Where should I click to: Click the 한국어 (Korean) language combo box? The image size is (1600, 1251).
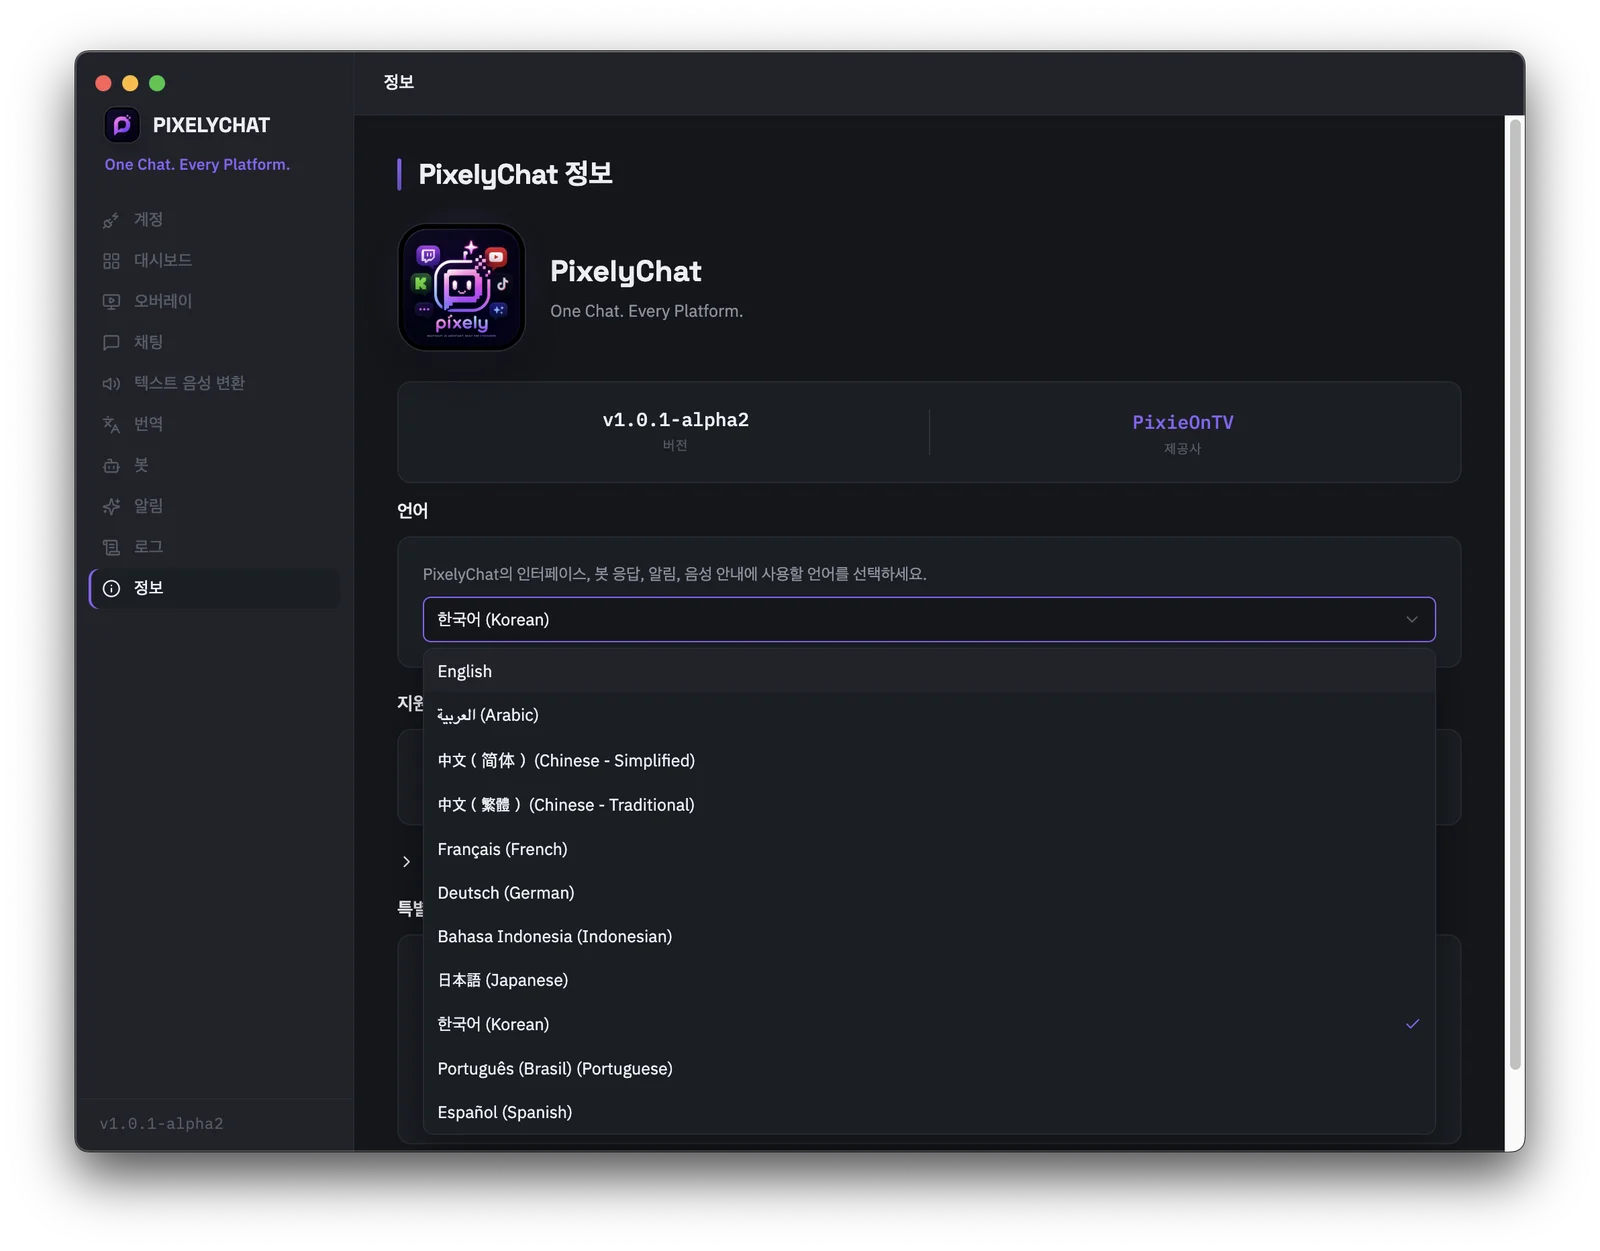[929, 620]
